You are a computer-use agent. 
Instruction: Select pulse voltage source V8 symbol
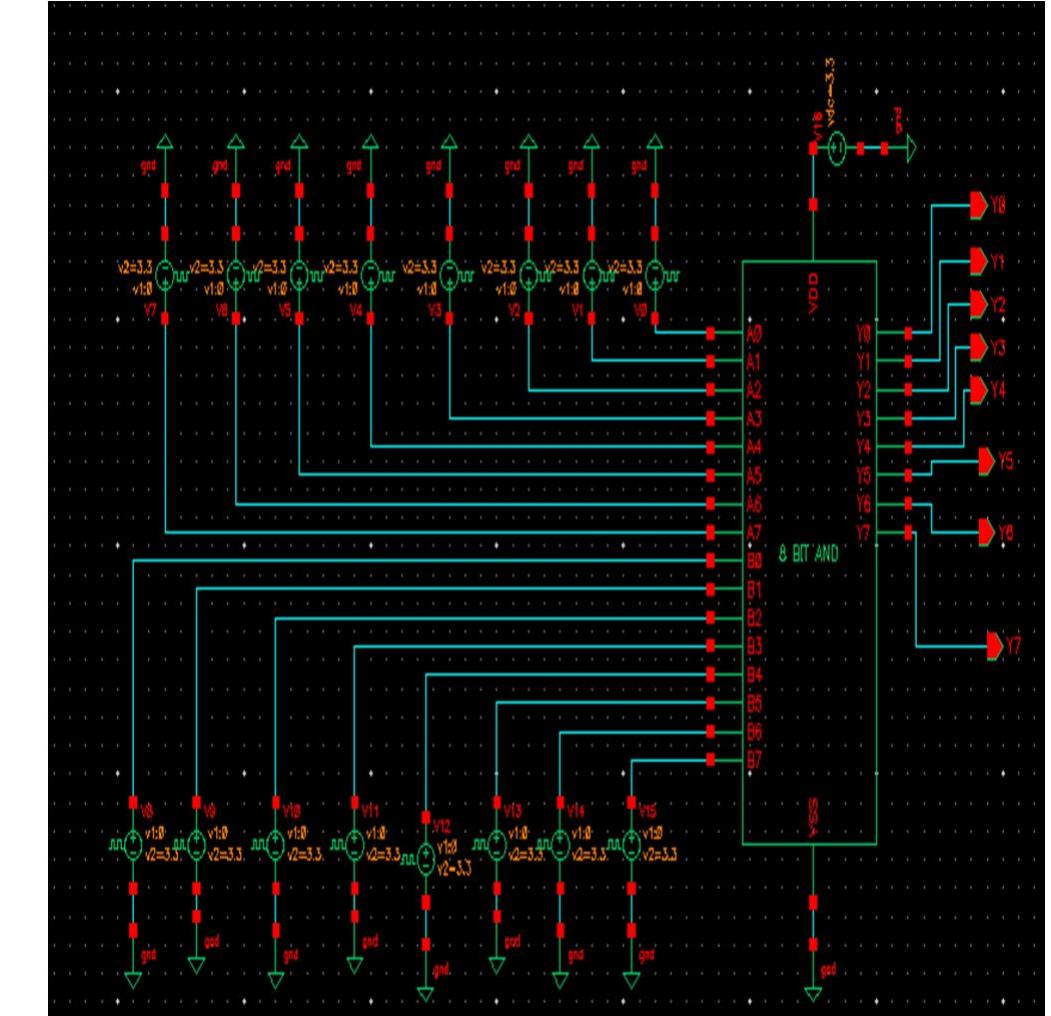133,844
